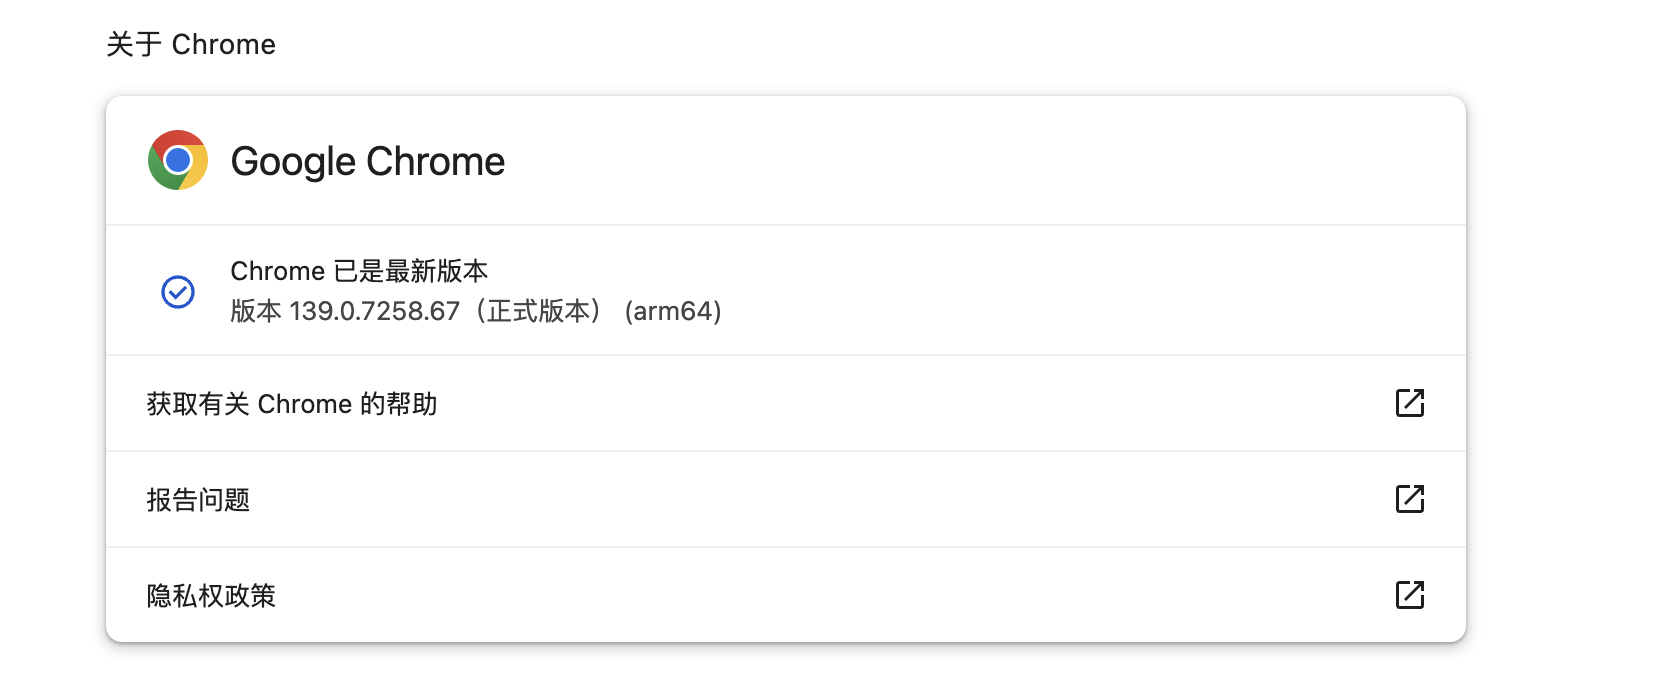Open the 隐私权政策 link text
Screen dimensions: 1654x690
click(211, 596)
